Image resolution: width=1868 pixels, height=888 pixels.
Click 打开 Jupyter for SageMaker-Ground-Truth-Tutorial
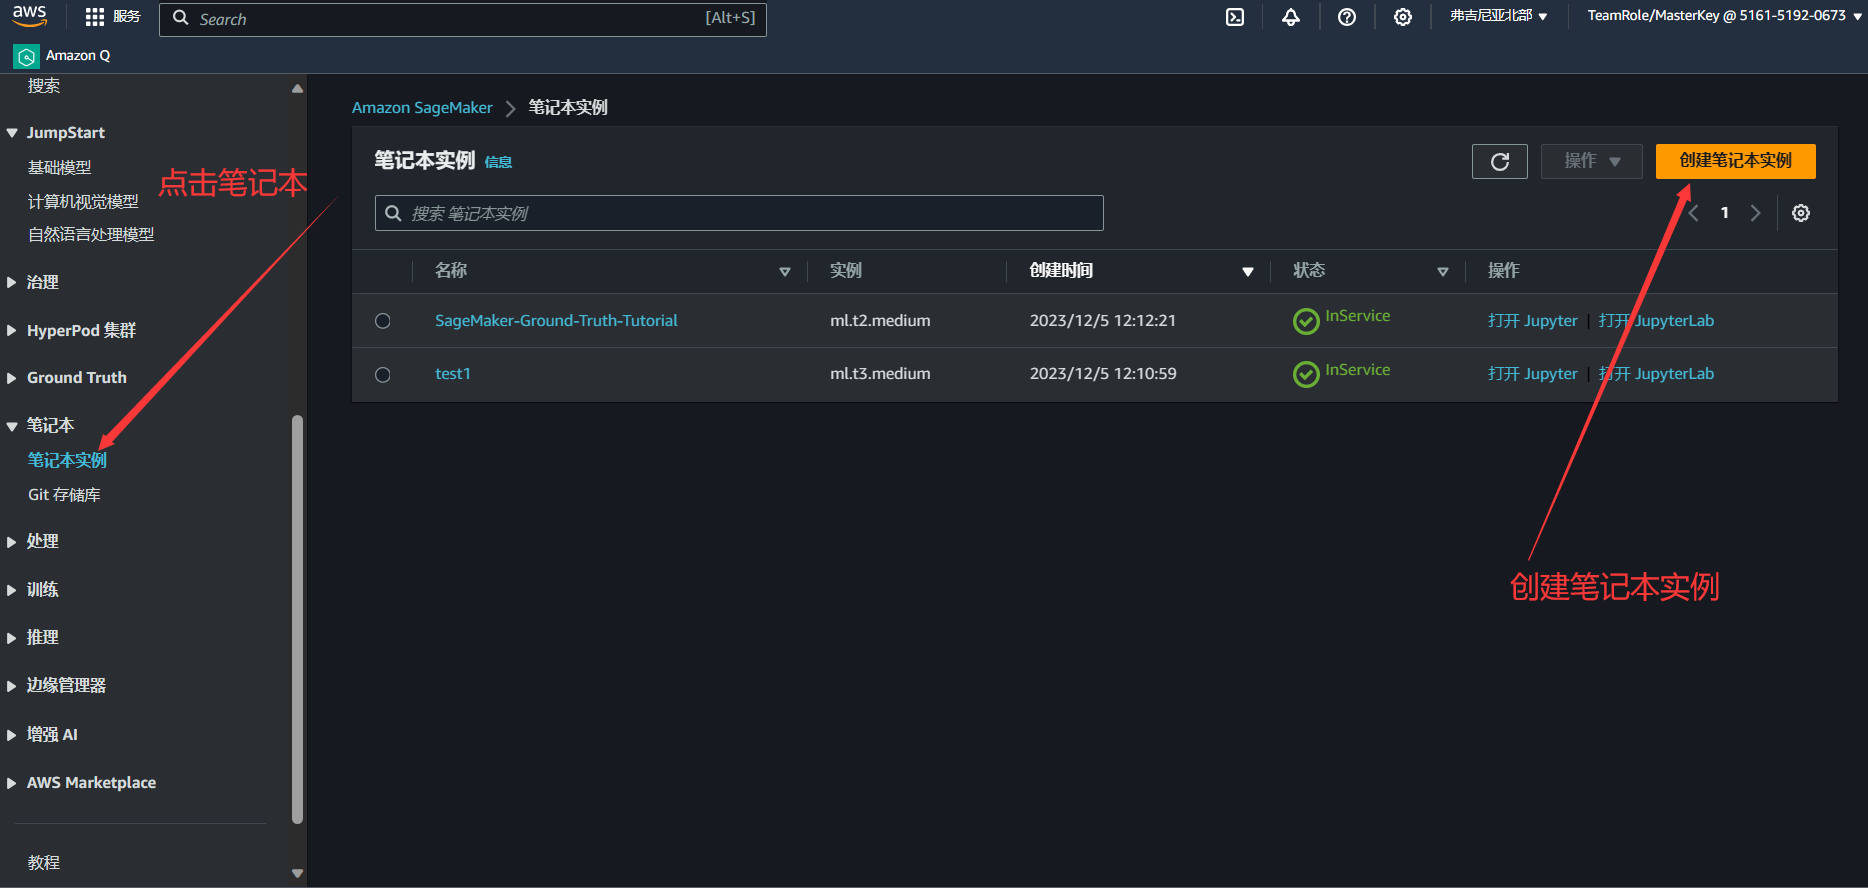(x=1532, y=321)
